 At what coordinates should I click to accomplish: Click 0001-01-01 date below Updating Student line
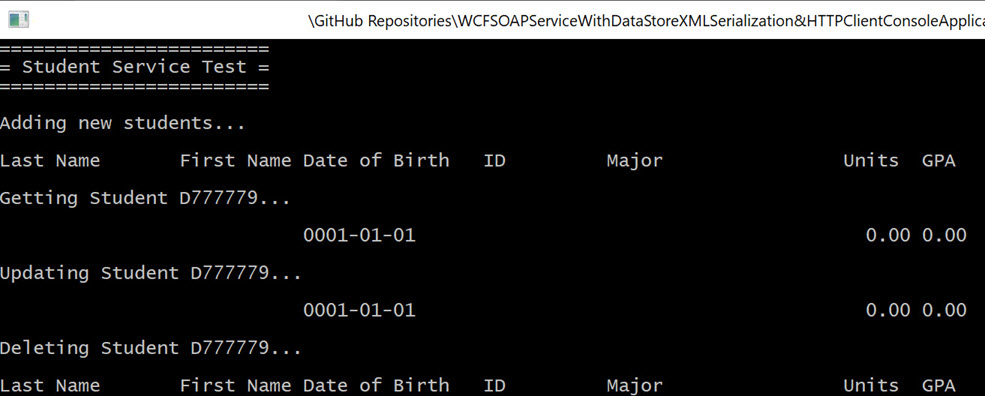(359, 311)
